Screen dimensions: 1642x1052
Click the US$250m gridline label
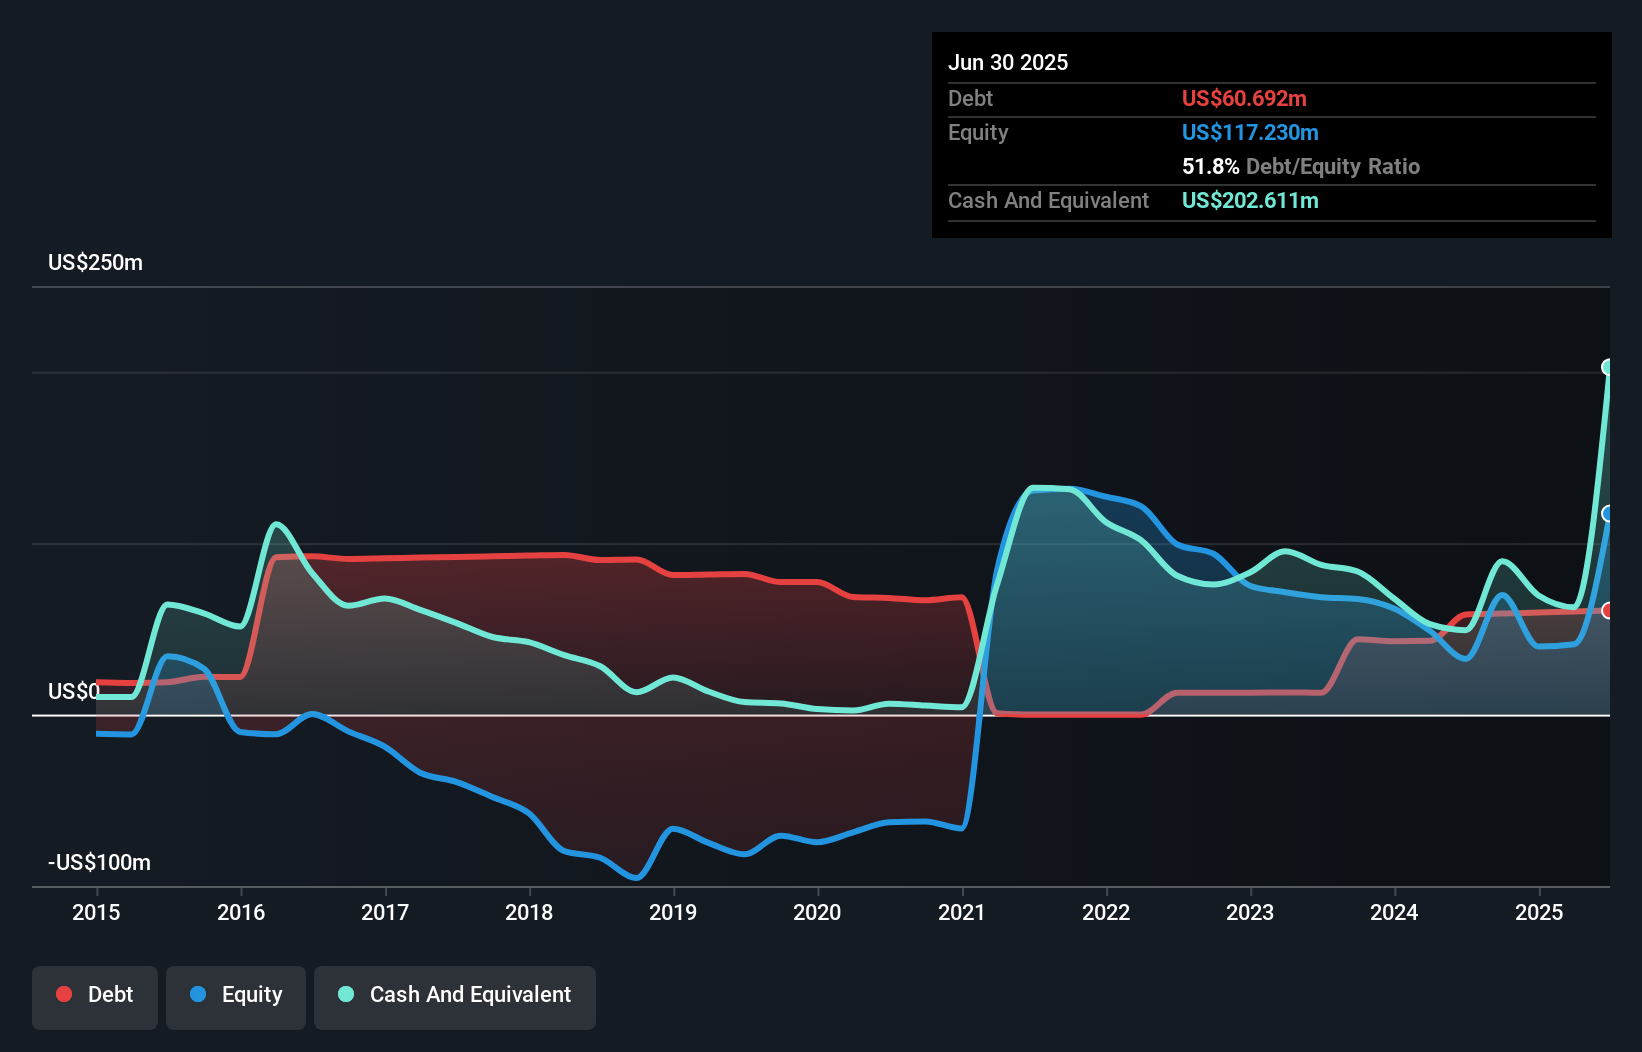(96, 262)
